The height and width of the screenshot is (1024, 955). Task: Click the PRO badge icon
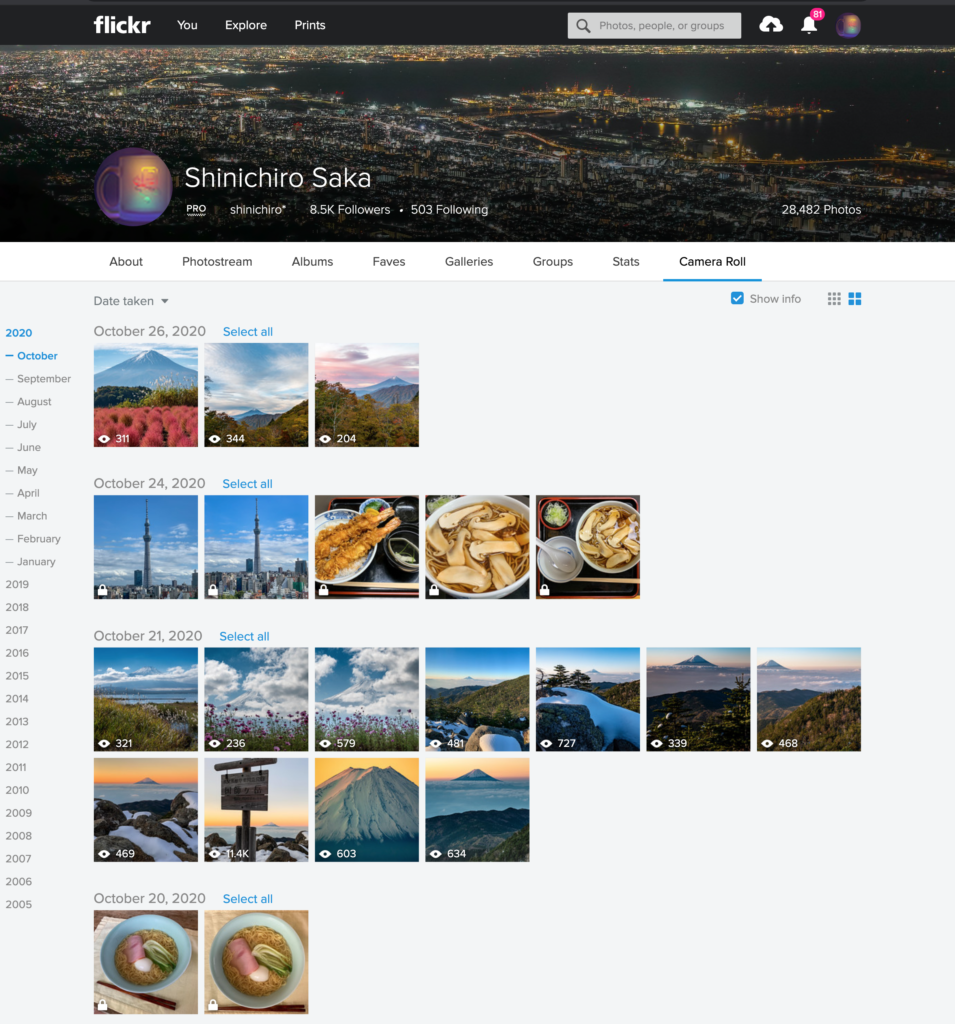[x=196, y=210]
